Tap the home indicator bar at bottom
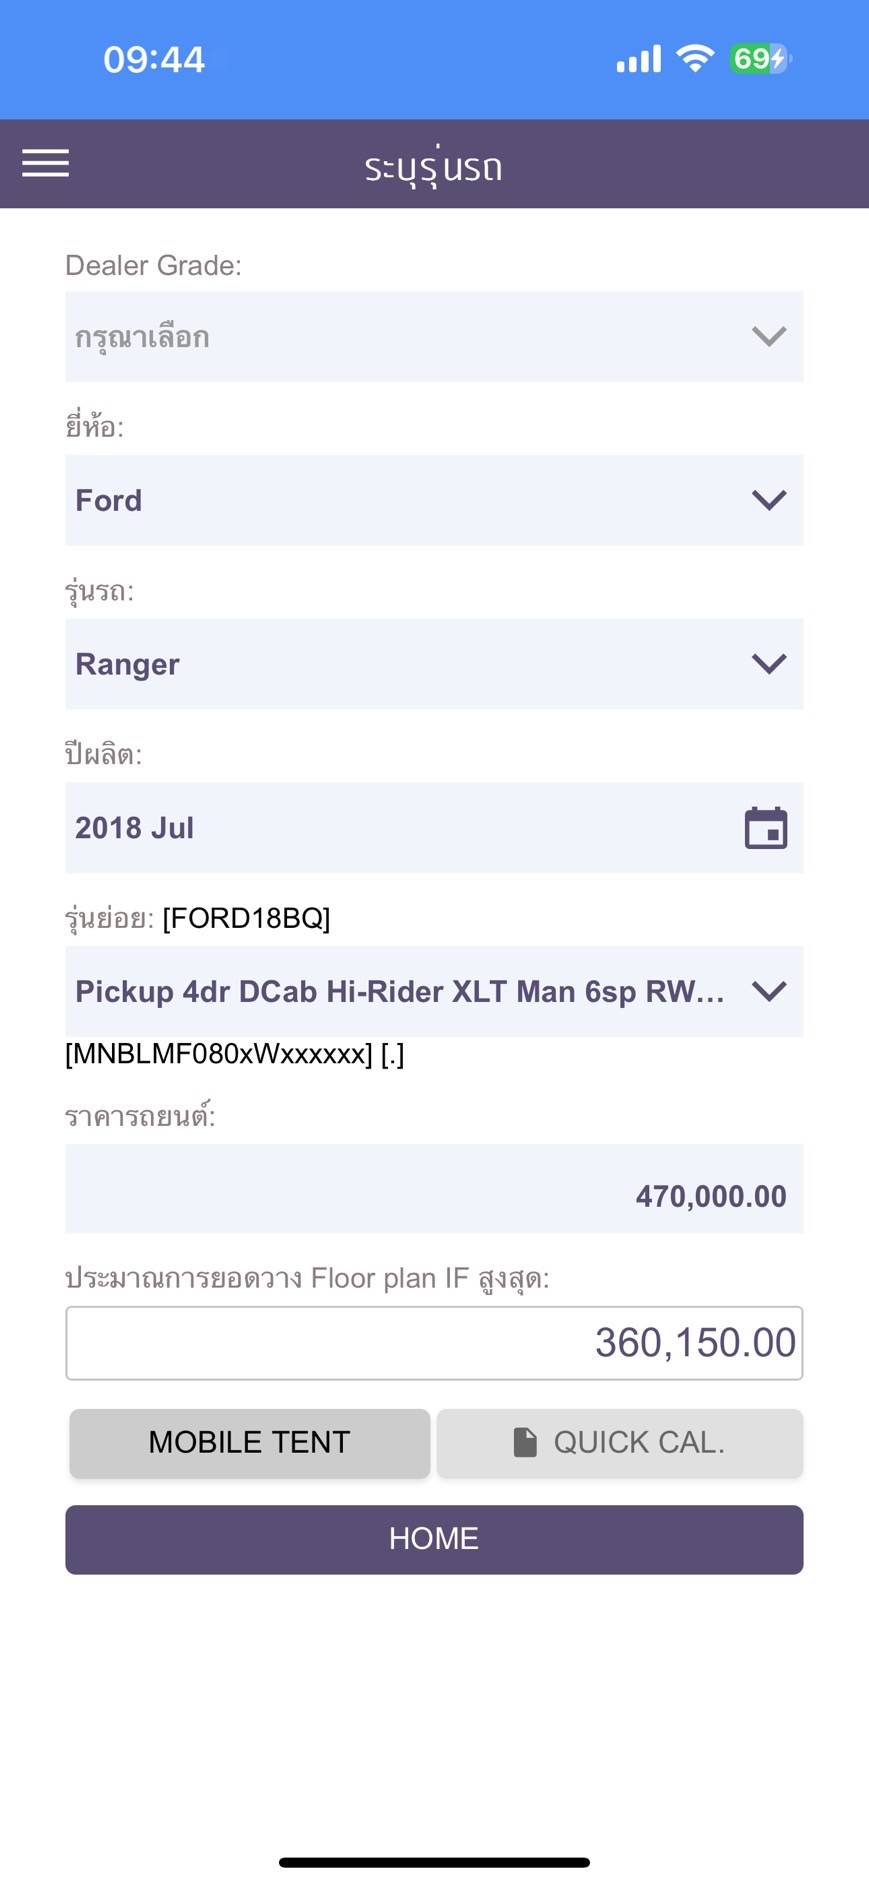 point(434,1862)
